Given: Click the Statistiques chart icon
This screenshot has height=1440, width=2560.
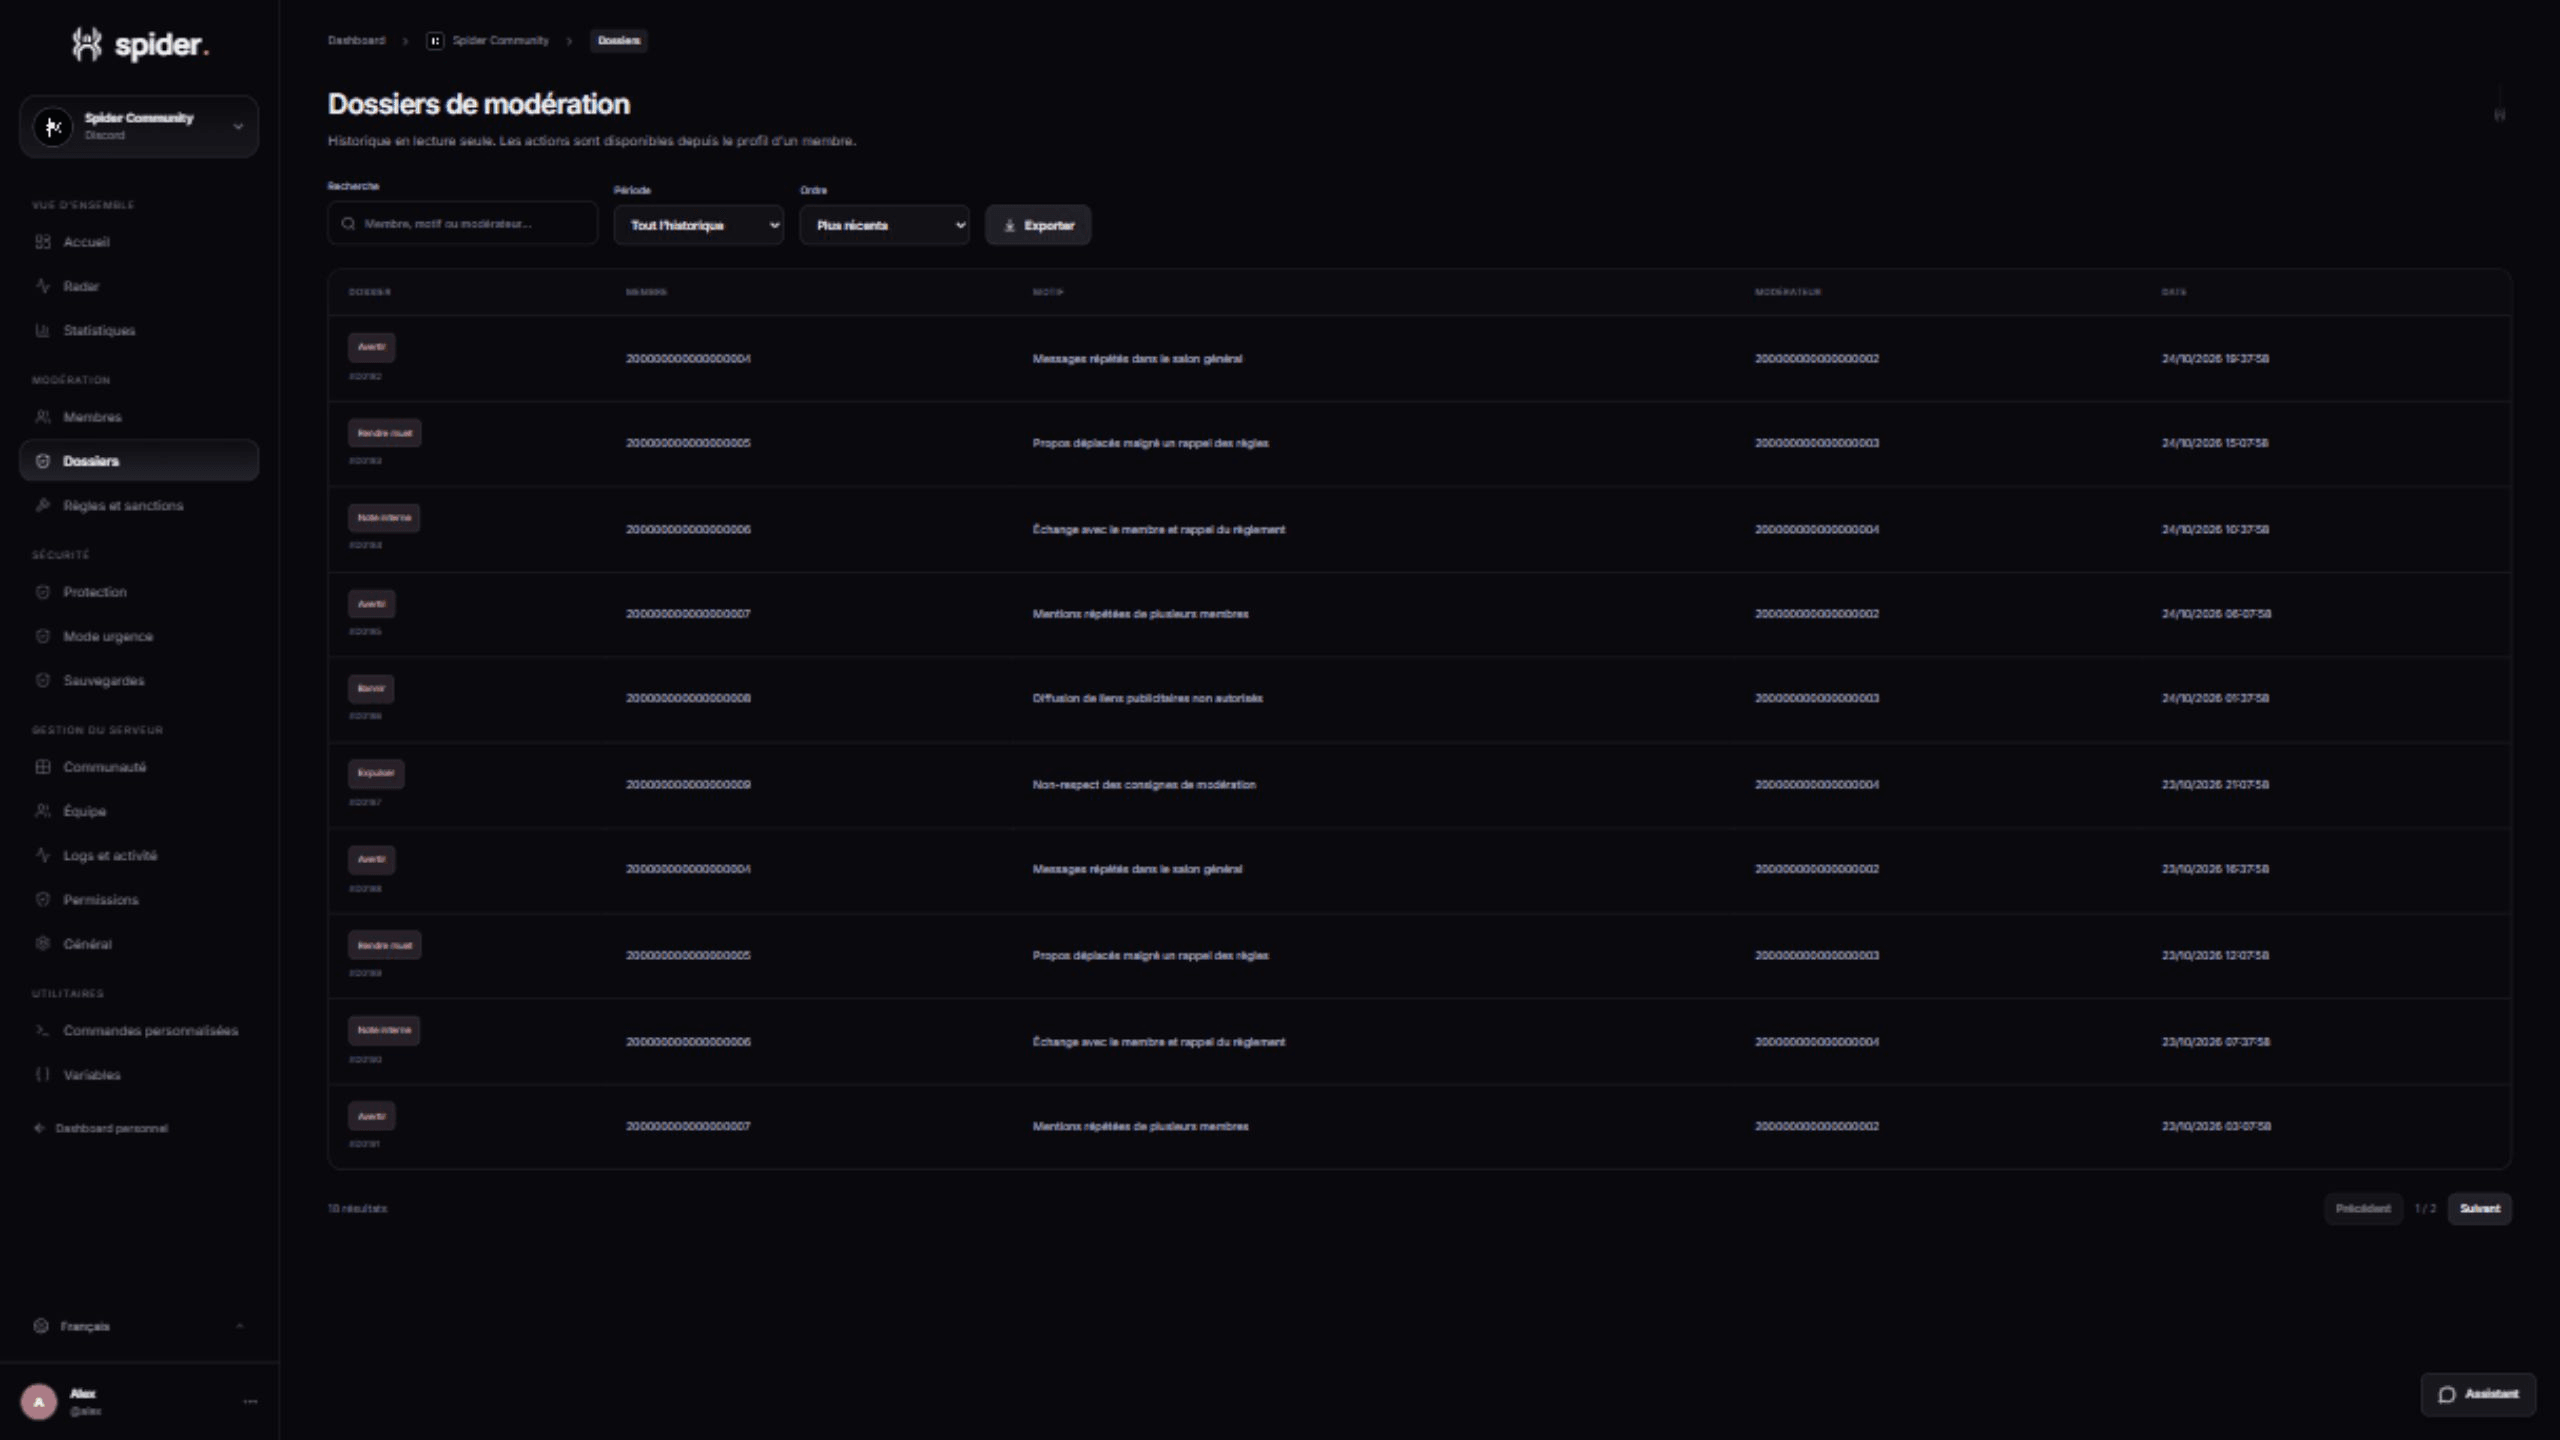Looking at the screenshot, I should (x=42, y=330).
